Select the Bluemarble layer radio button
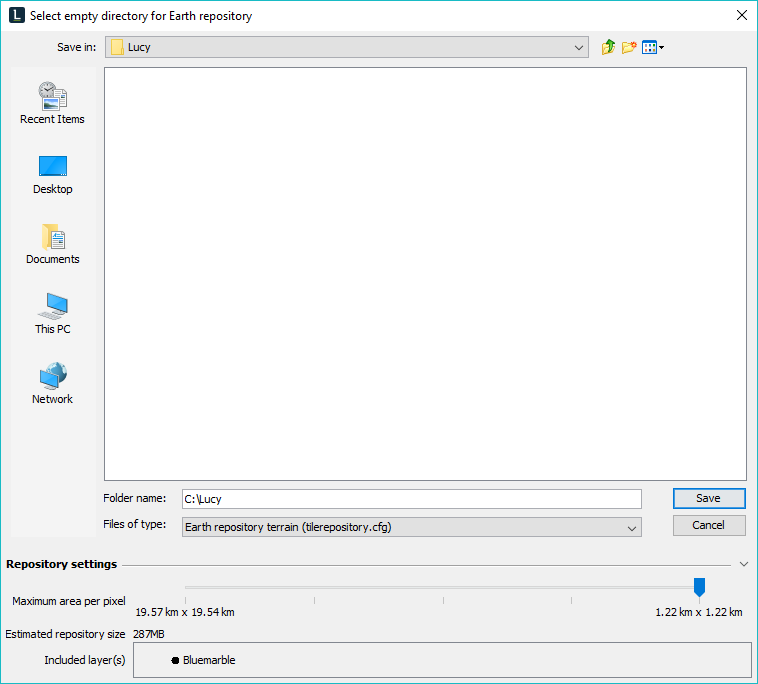Screen dimensions: 758x684 tap(175, 660)
